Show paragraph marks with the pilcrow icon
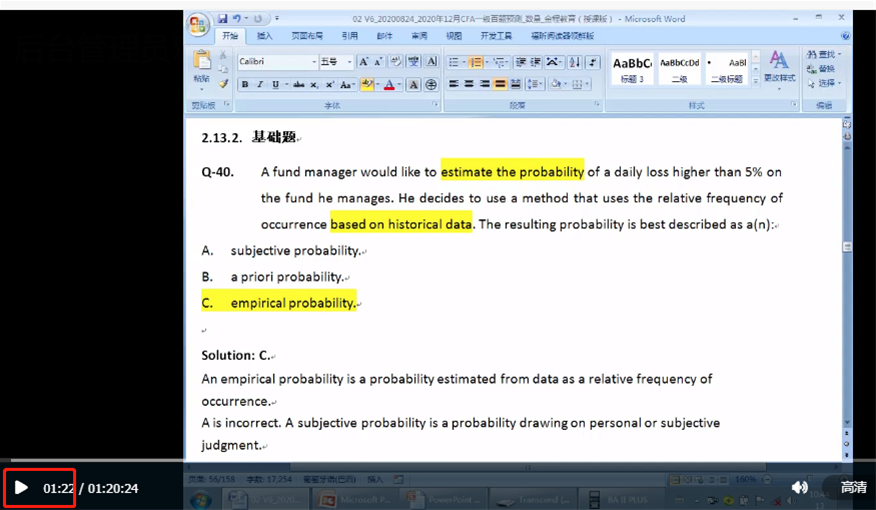876x510 pixels. coord(593,61)
